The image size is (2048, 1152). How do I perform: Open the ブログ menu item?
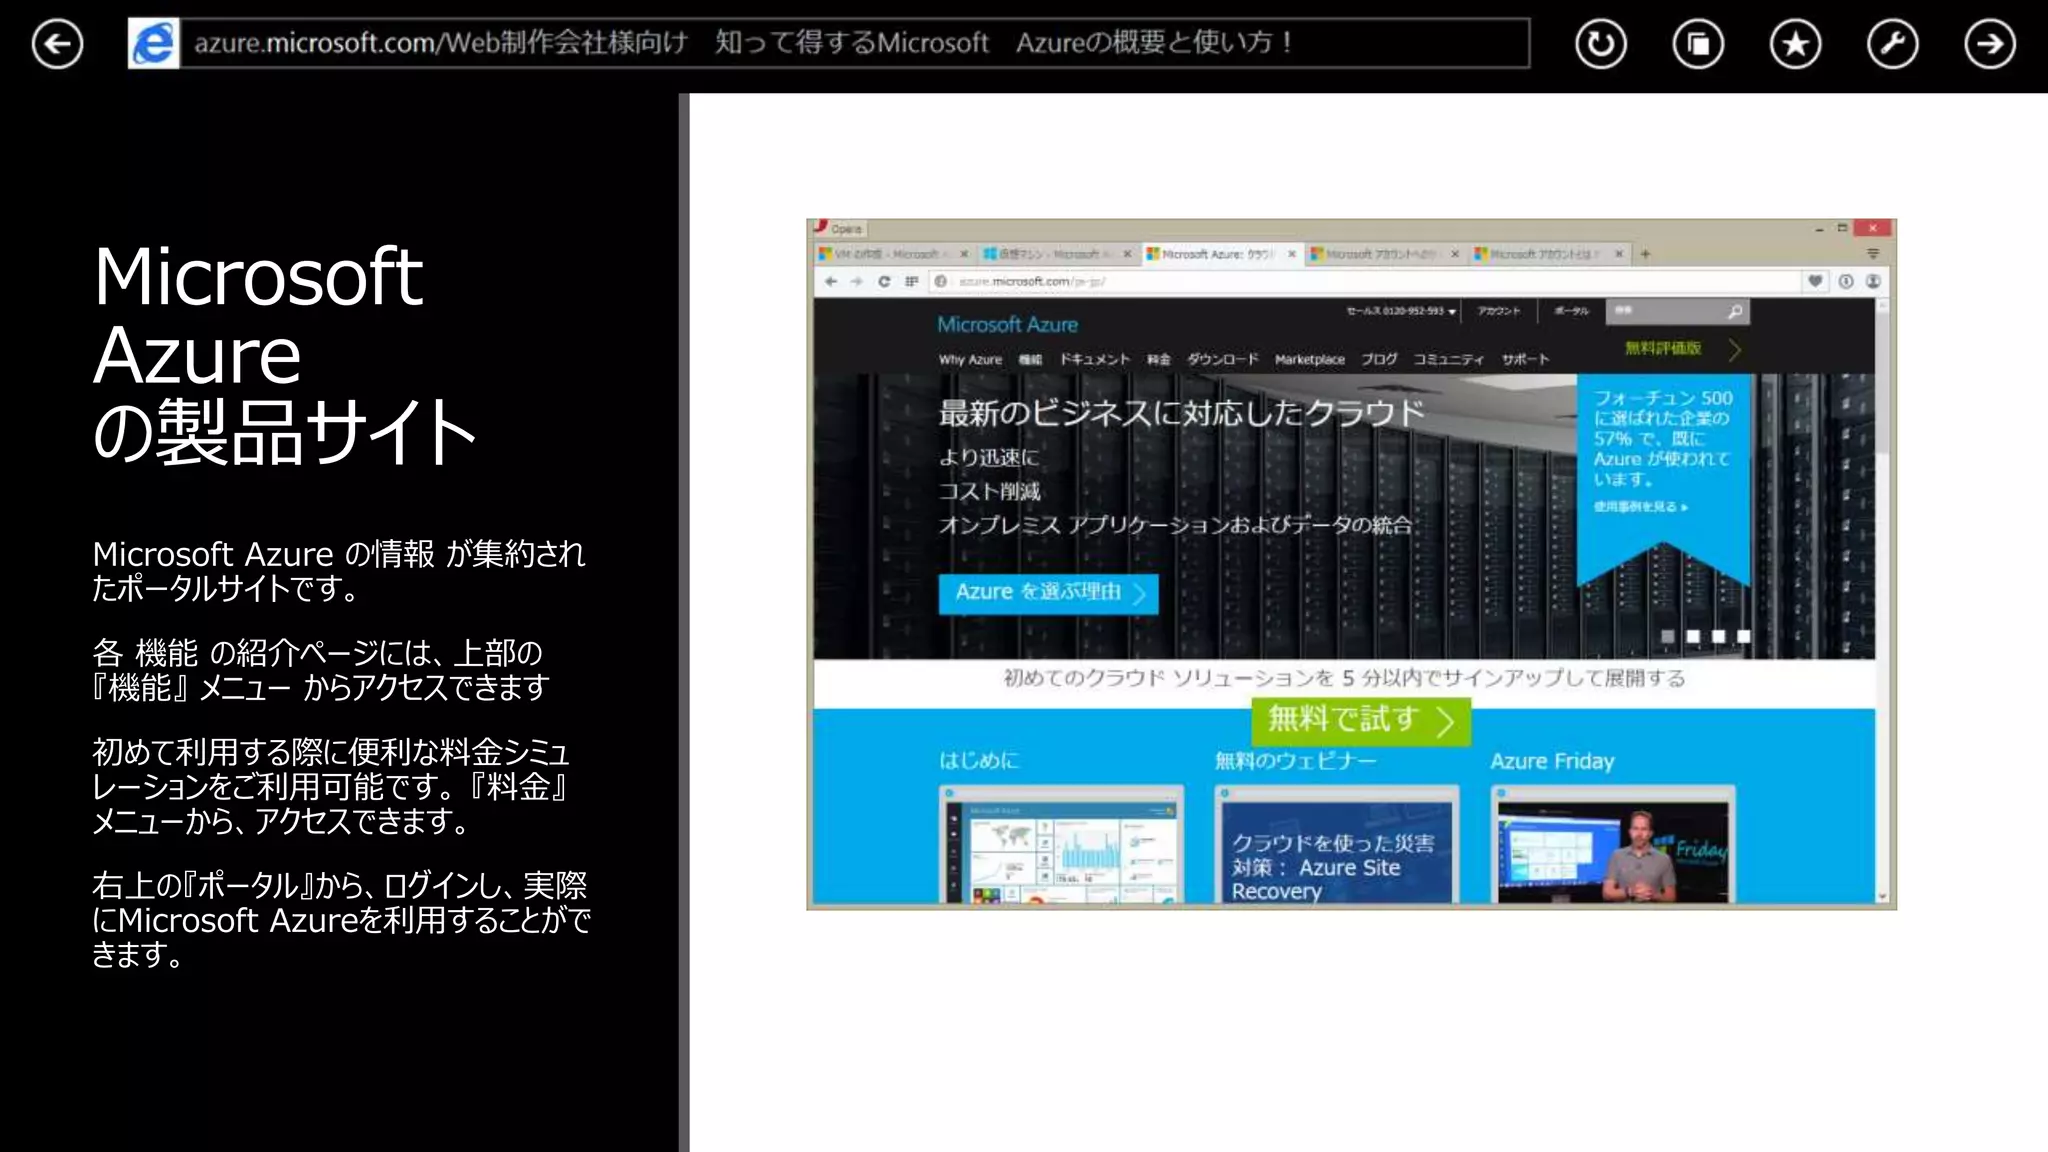coord(1379,359)
